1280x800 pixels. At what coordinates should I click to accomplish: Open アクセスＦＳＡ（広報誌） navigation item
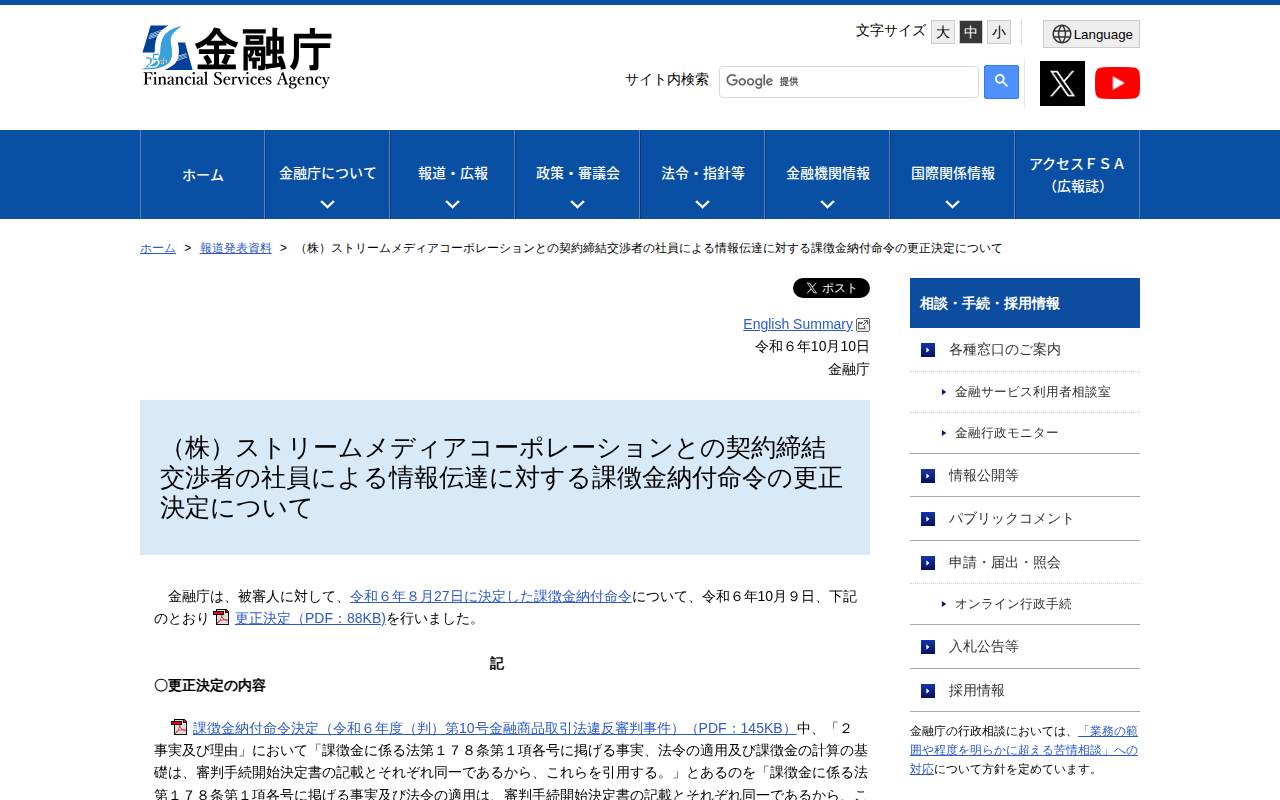point(1077,175)
